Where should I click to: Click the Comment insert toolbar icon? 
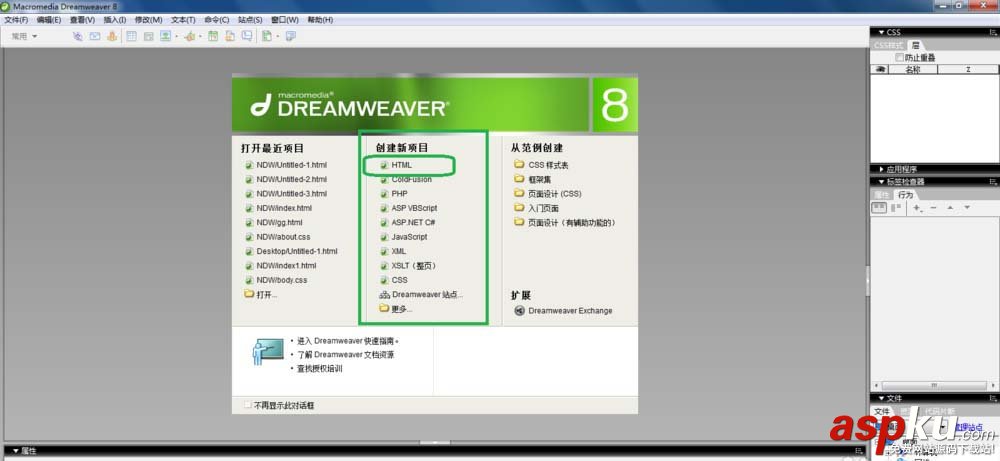(247, 36)
